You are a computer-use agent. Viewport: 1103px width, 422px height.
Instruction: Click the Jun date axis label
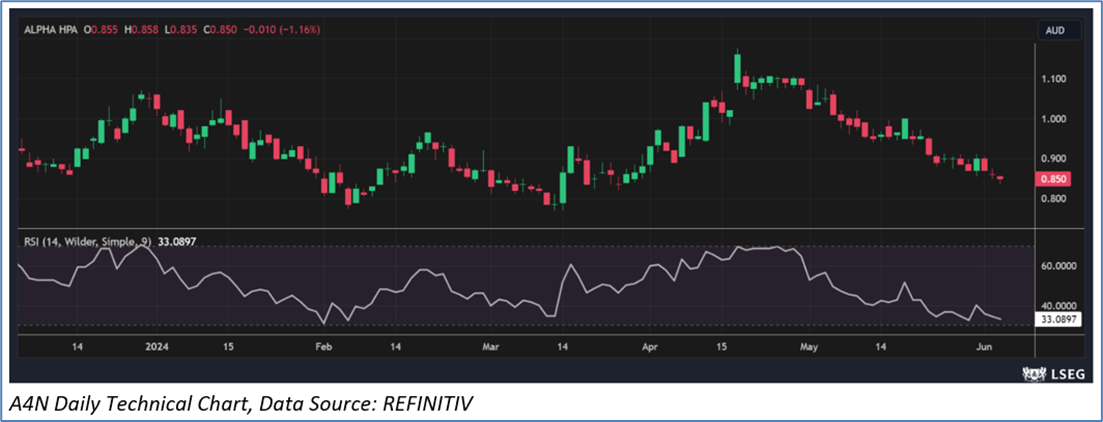click(x=986, y=347)
